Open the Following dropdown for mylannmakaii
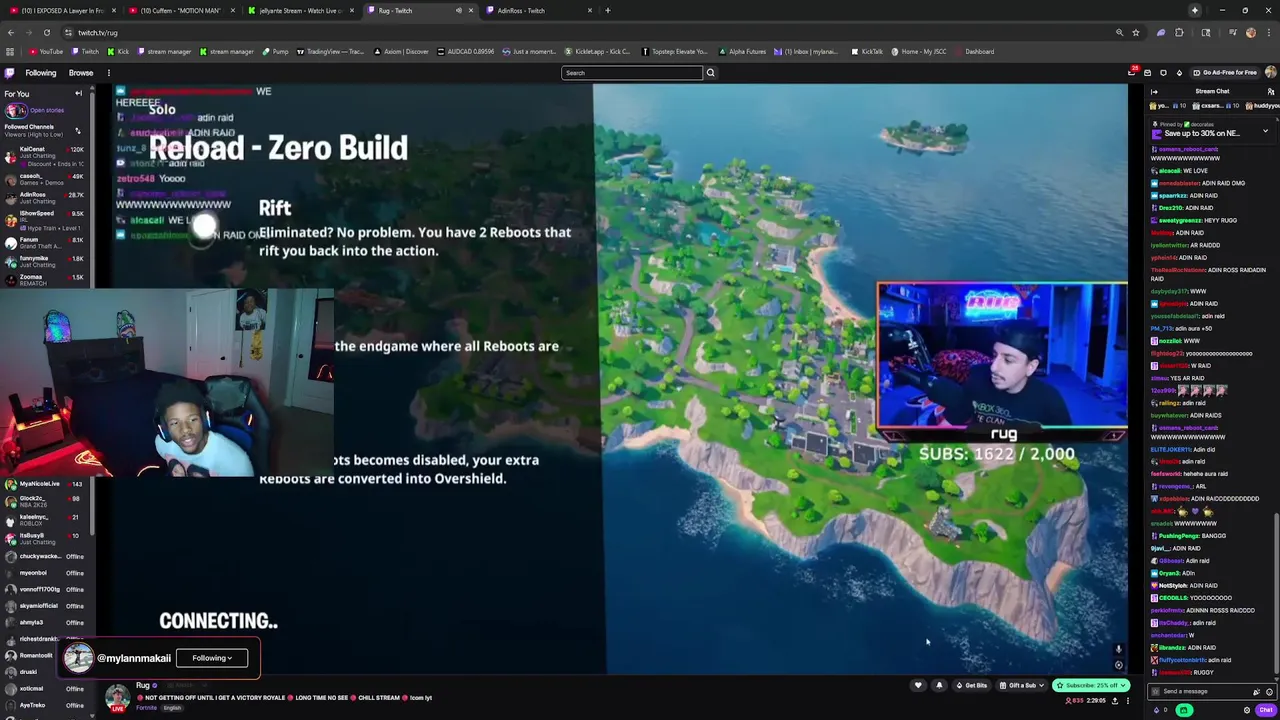The width and height of the screenshot is (1280, 720). click(x=212, y=658)
